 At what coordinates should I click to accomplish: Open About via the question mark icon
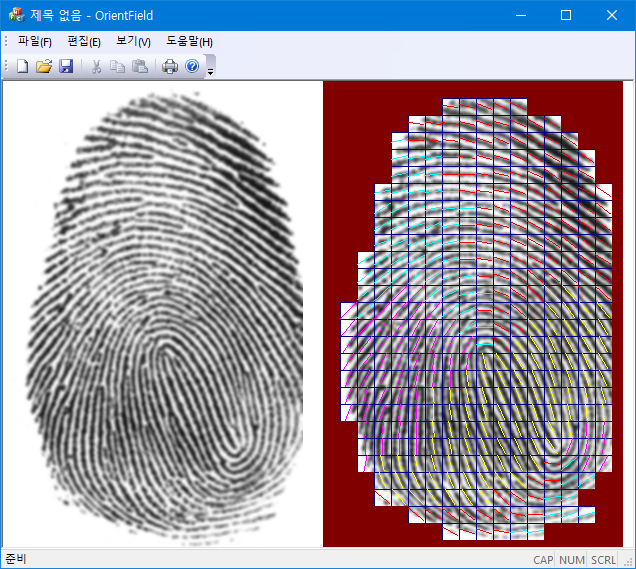click(192, 66)
